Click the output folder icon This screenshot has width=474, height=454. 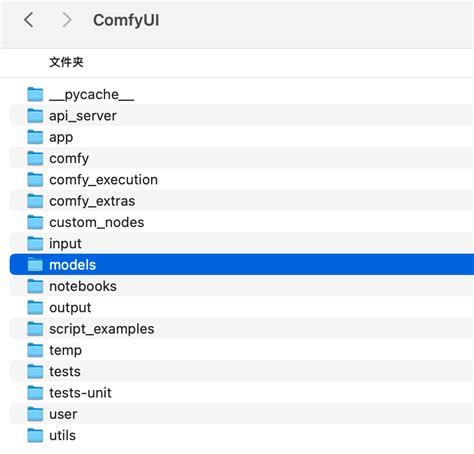(x=35, y=308)
